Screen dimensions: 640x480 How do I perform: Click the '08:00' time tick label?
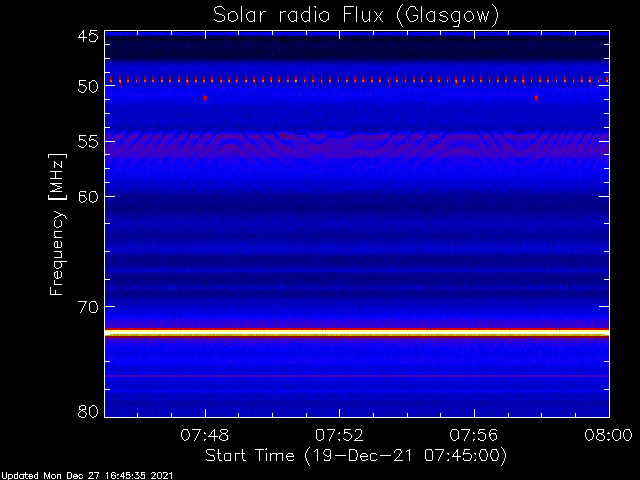point(609,435)
